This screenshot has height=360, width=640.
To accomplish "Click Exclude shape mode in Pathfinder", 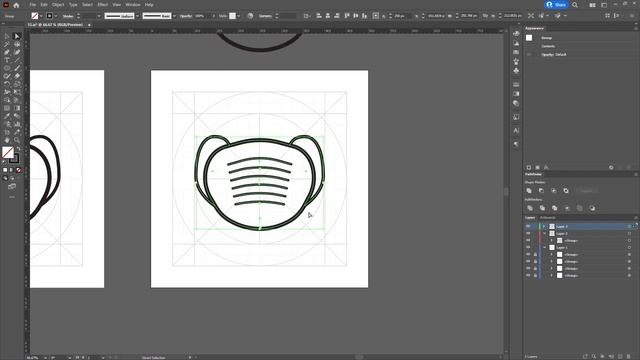I will pyautogui.click(x=566, y=191).
